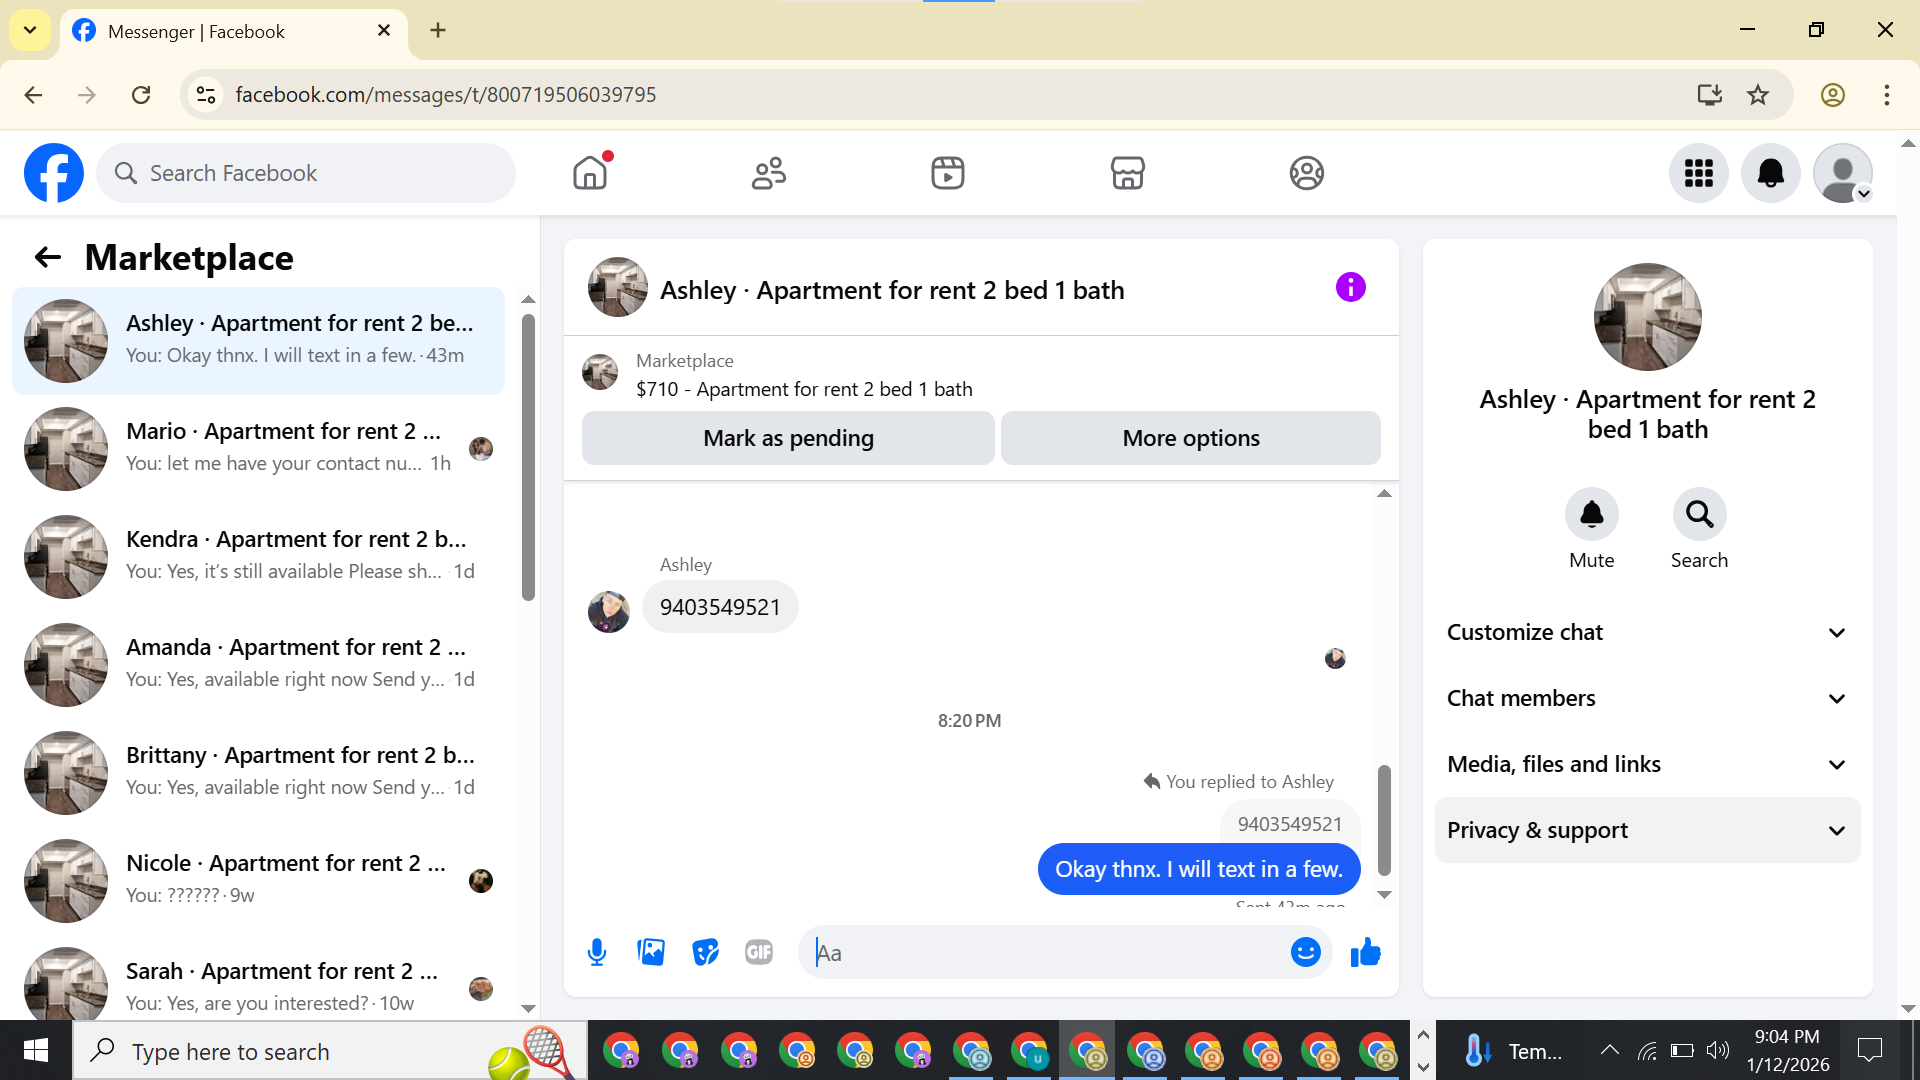Click Mark as pending button

click(x=788, y=438)
